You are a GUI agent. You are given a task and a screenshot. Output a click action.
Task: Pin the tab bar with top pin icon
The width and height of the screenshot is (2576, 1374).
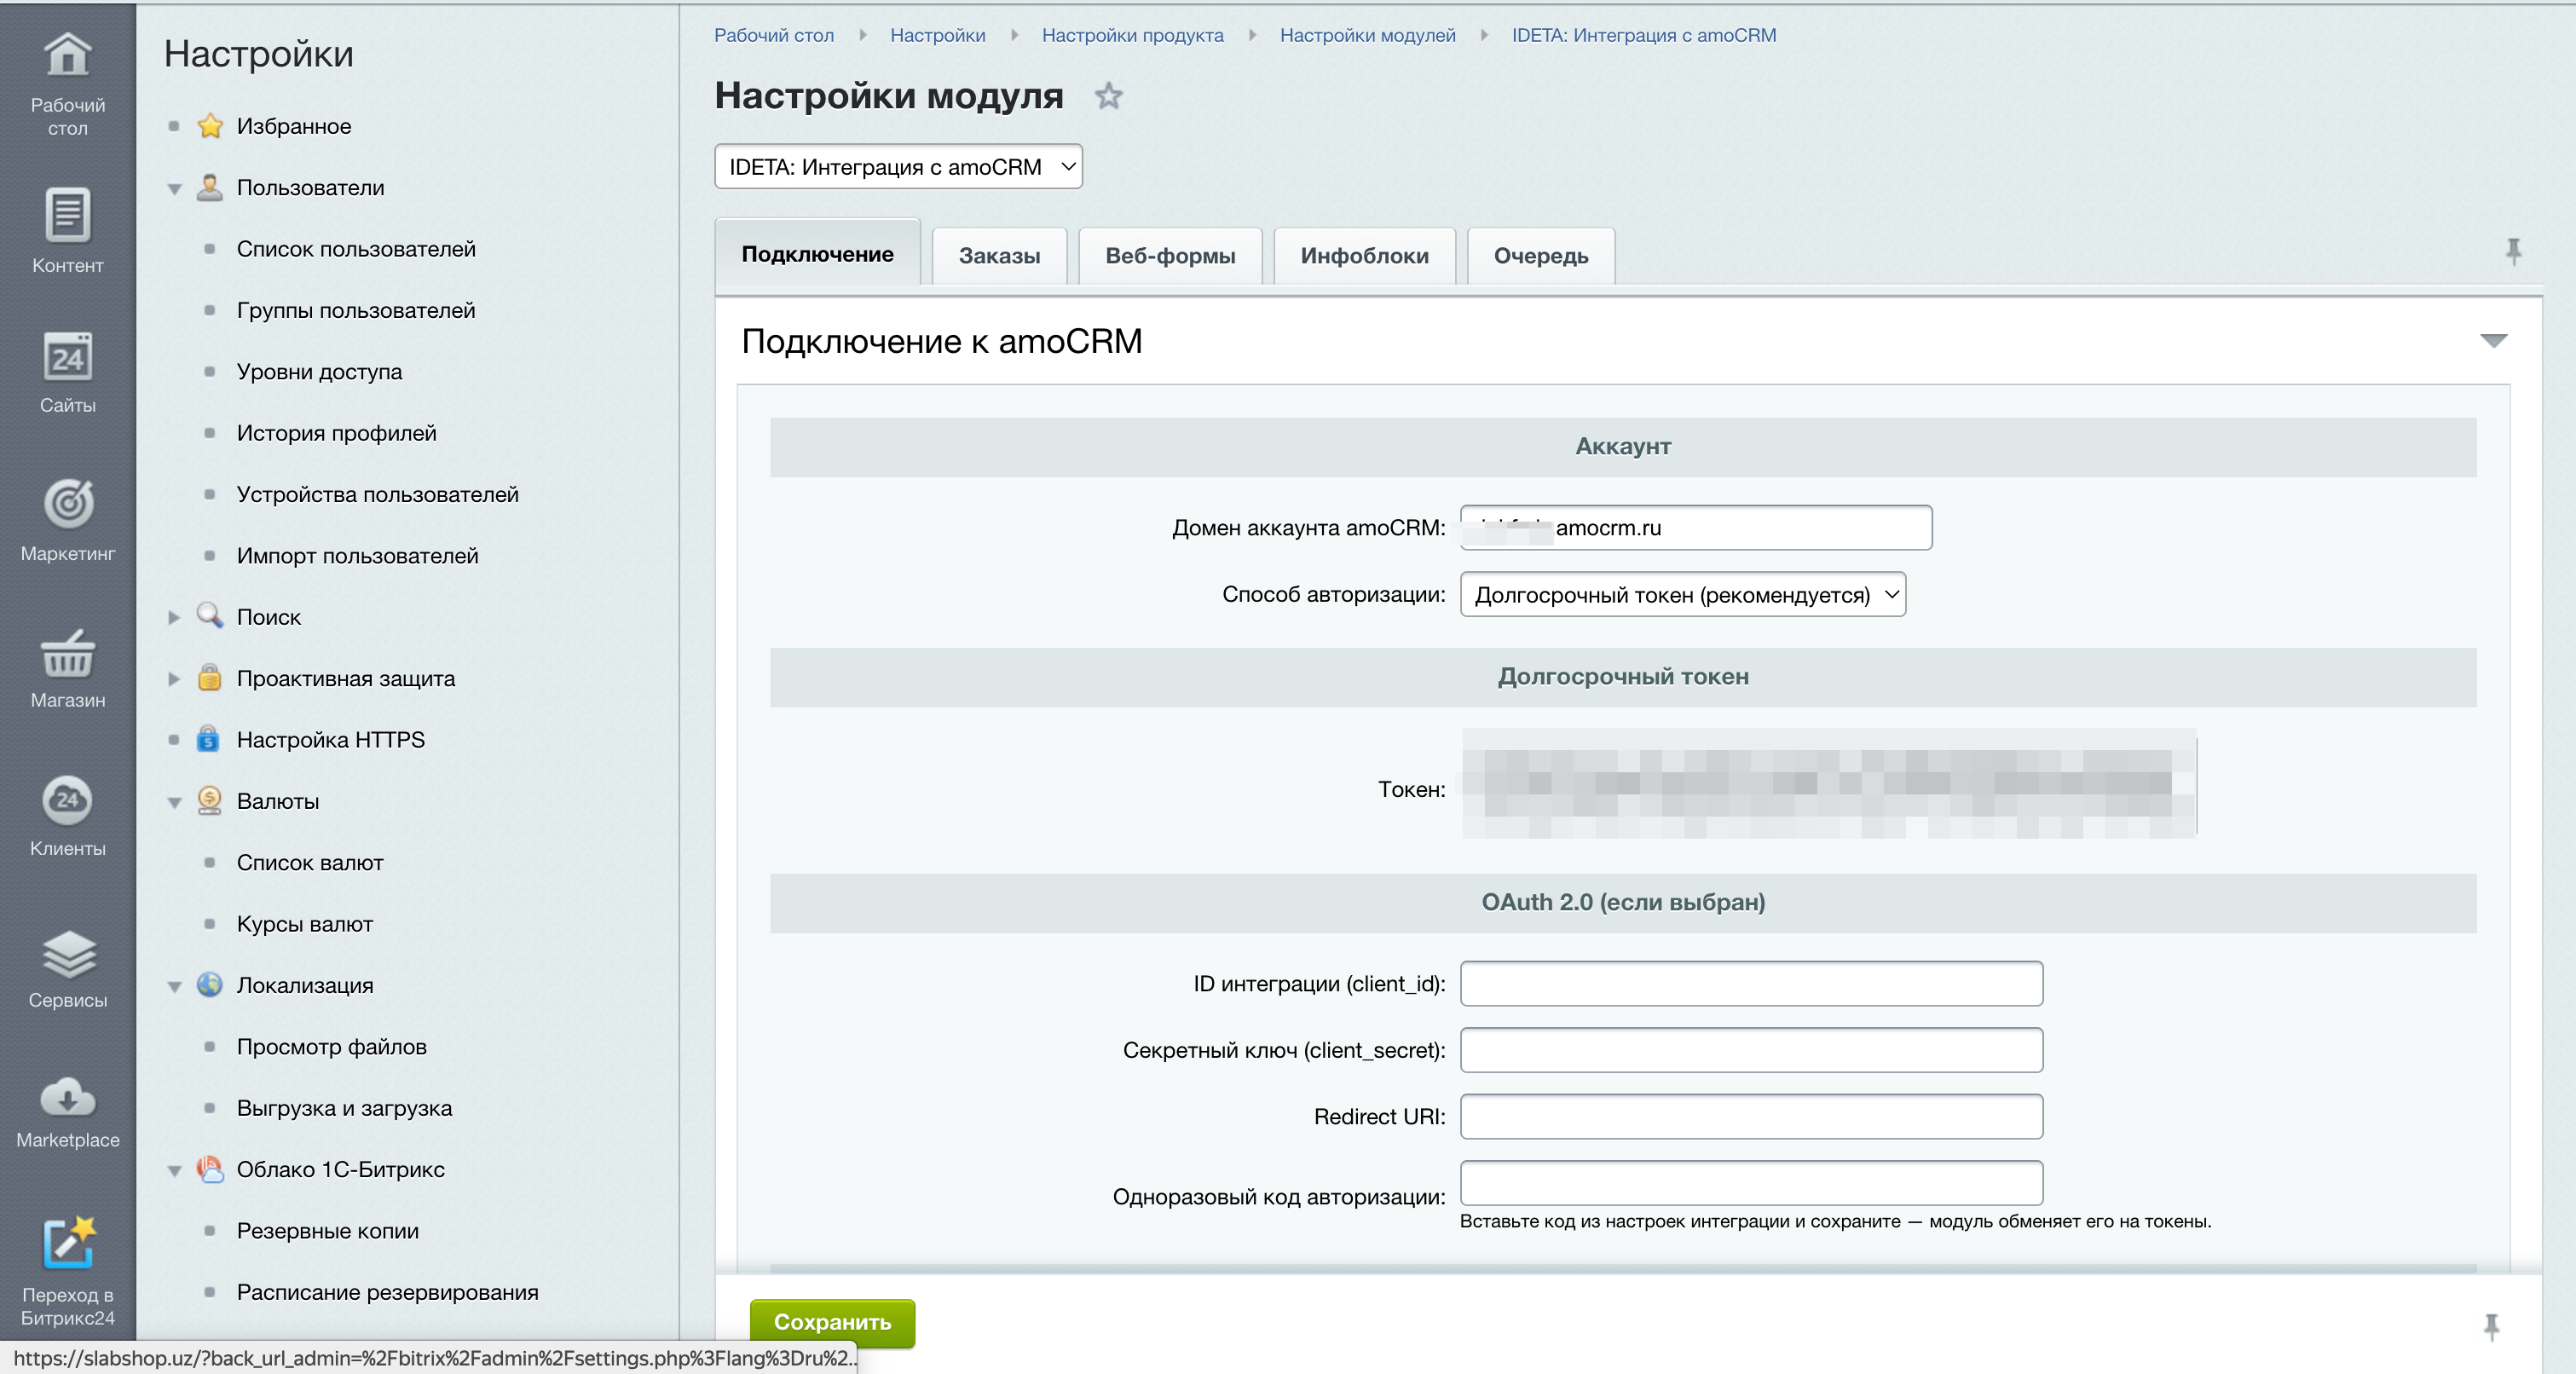[2513, 251]
